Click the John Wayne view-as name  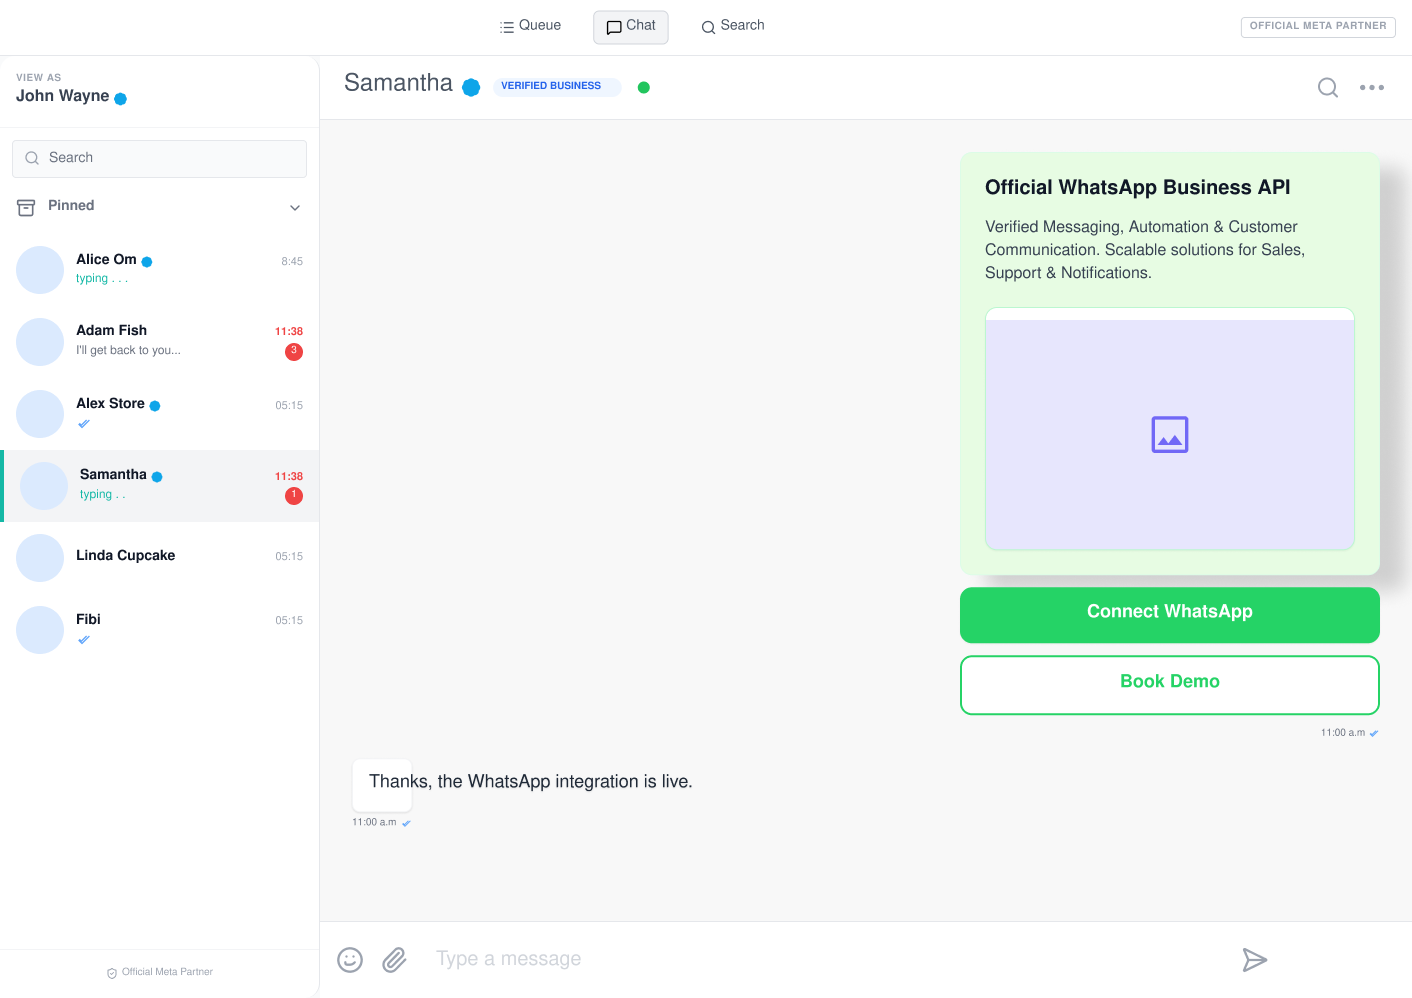coord(62,96)
